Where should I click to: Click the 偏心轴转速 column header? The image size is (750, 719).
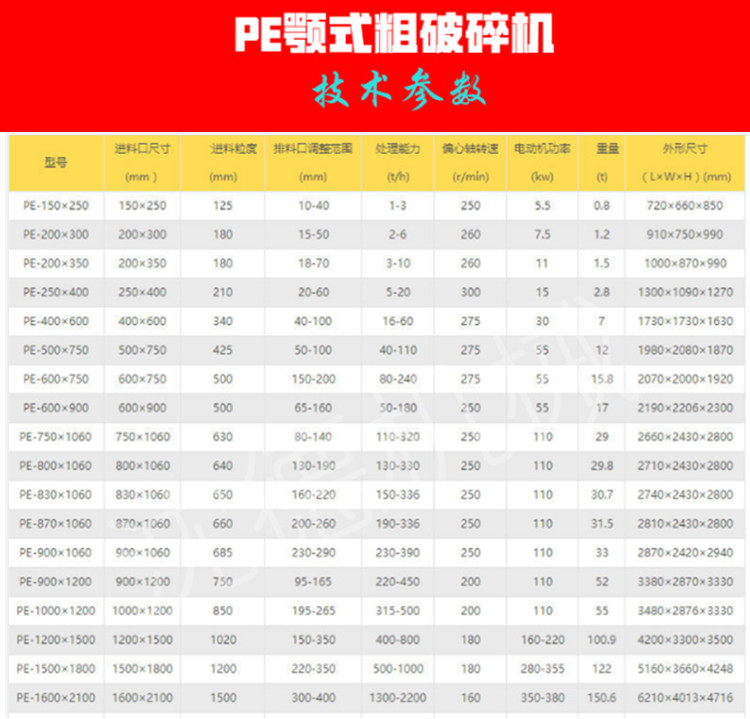(x=470, y=148)
